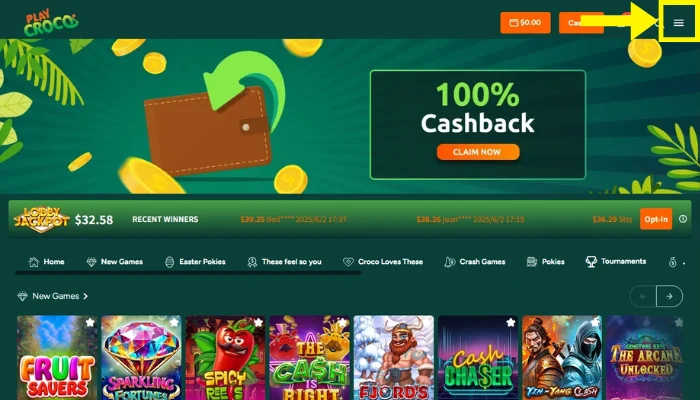This screenshot has height=400, width=700.
Task: Open the Croco Loves These tab
Action: click(383, 262)
